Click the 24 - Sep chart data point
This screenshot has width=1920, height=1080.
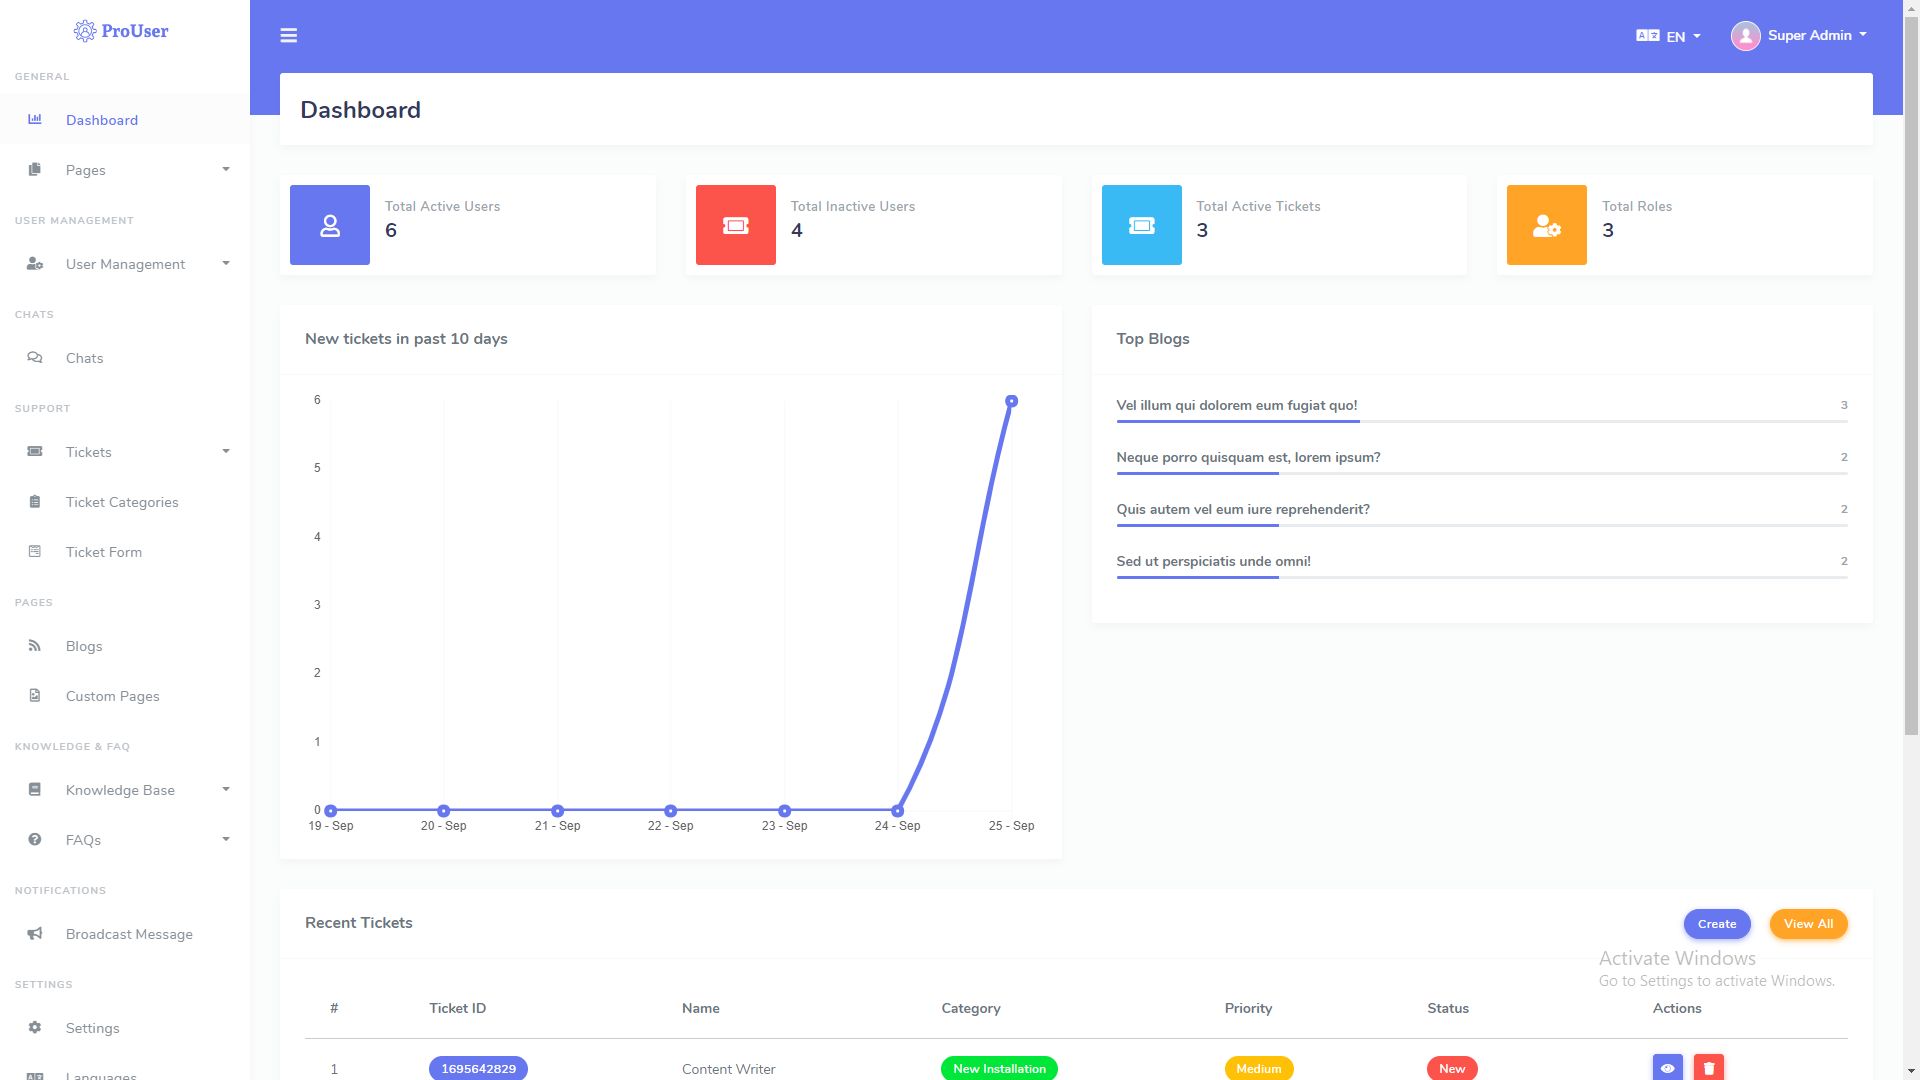coord(898,811)
